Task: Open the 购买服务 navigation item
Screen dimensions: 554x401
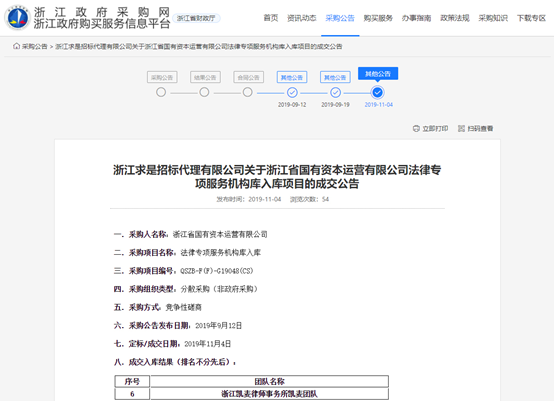Action: [378, 18]
